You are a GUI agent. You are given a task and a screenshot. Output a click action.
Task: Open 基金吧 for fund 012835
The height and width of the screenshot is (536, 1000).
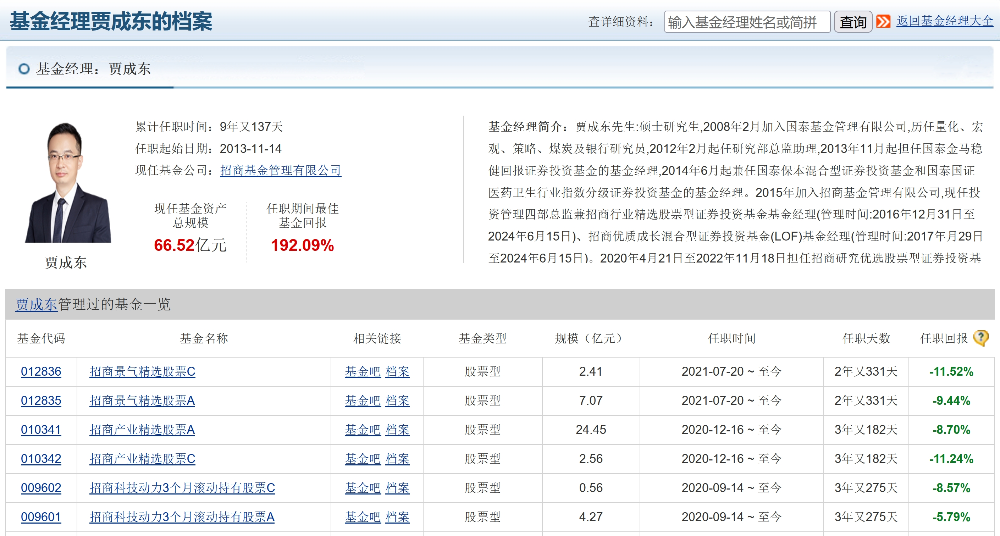[362, 401]
